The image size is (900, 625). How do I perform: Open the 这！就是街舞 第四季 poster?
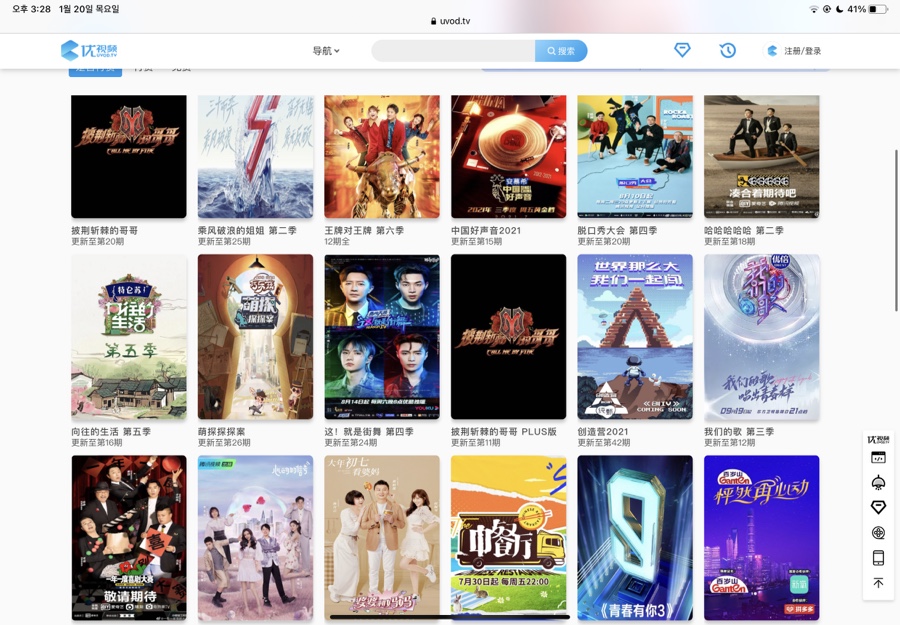click(x=382, y=337)
